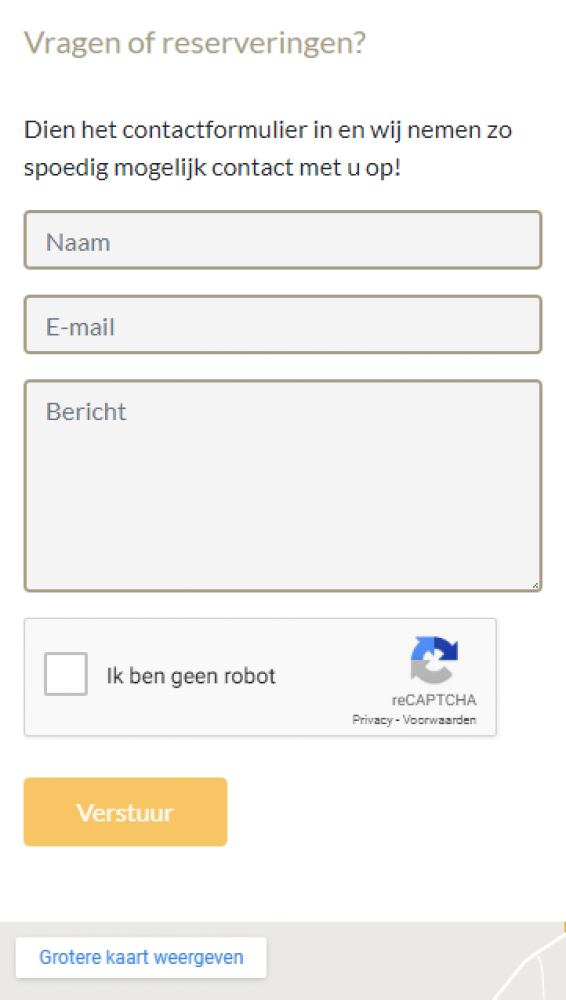Click the reCAPTCHA arrows logo icon
The image size is (566, 1000).
(434, 660)
